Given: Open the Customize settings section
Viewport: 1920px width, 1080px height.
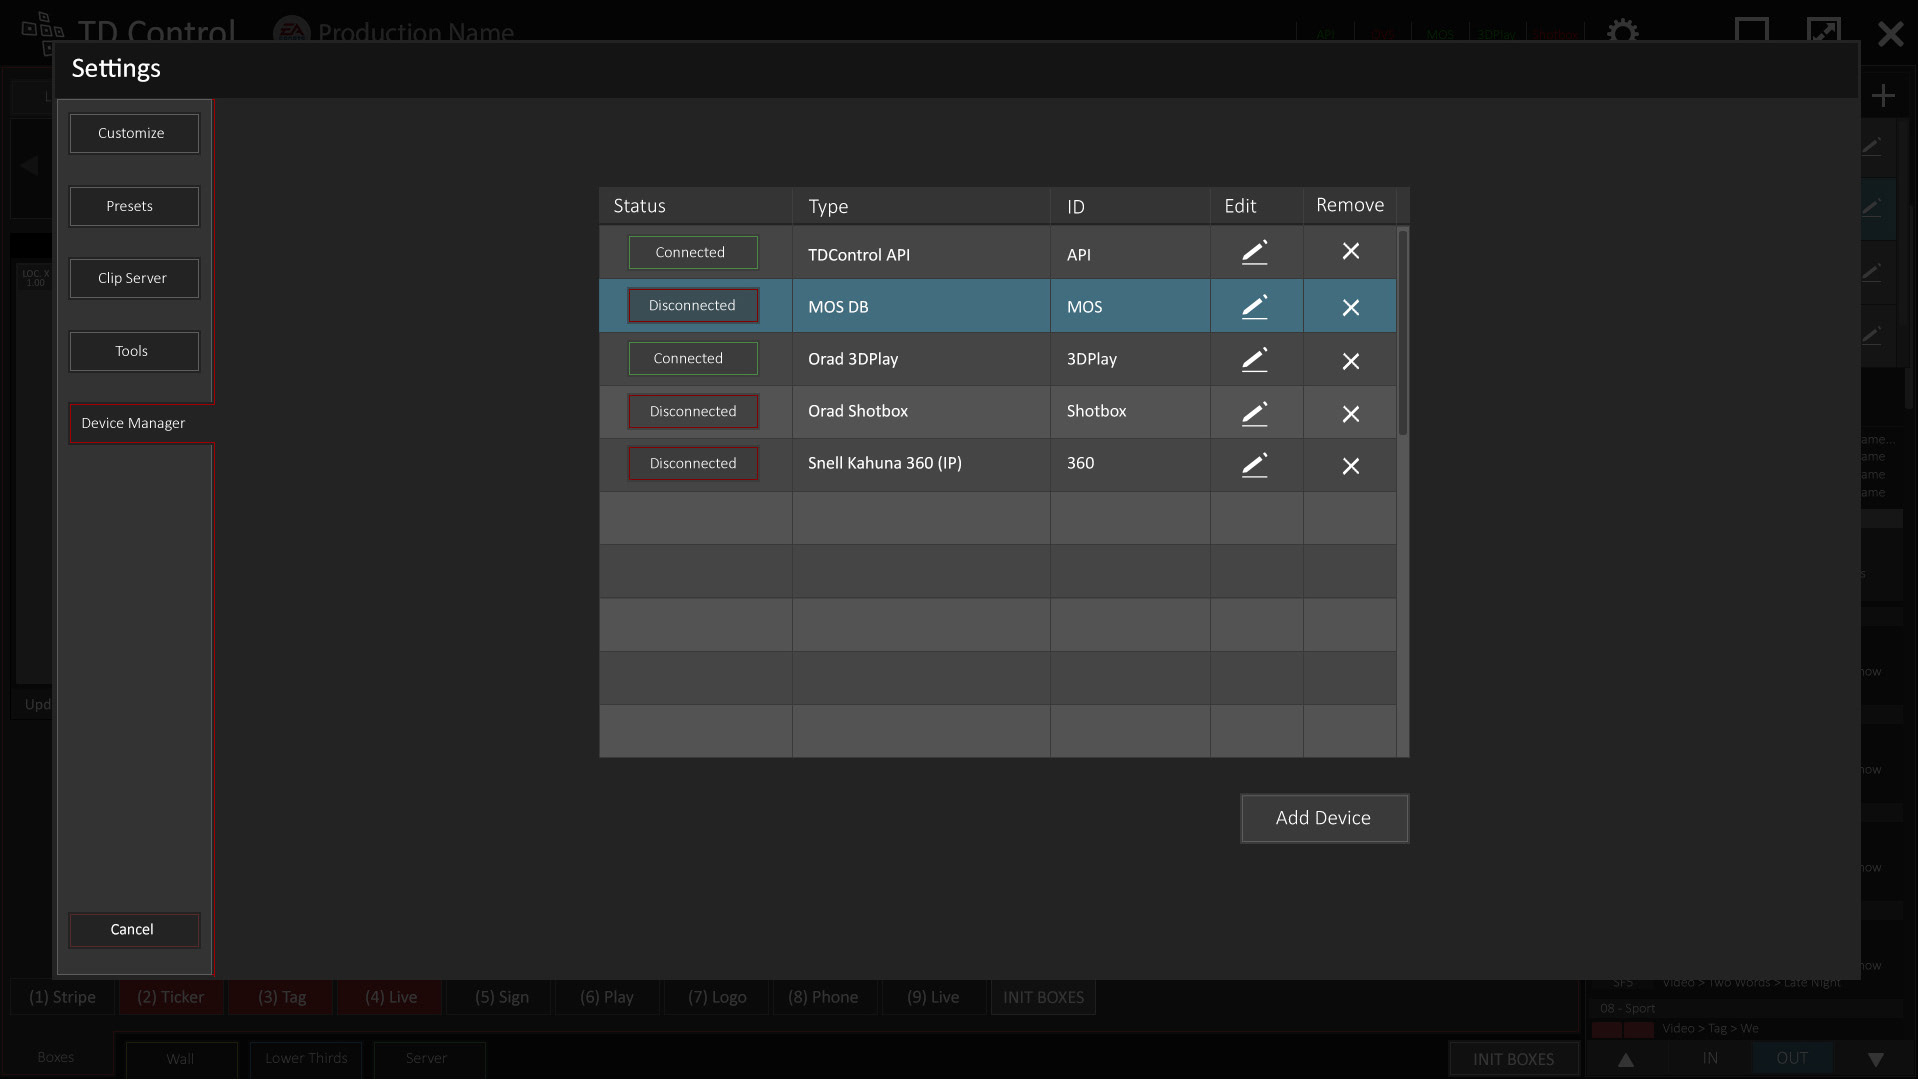Looking at the screenshot, I should (133, 134).
